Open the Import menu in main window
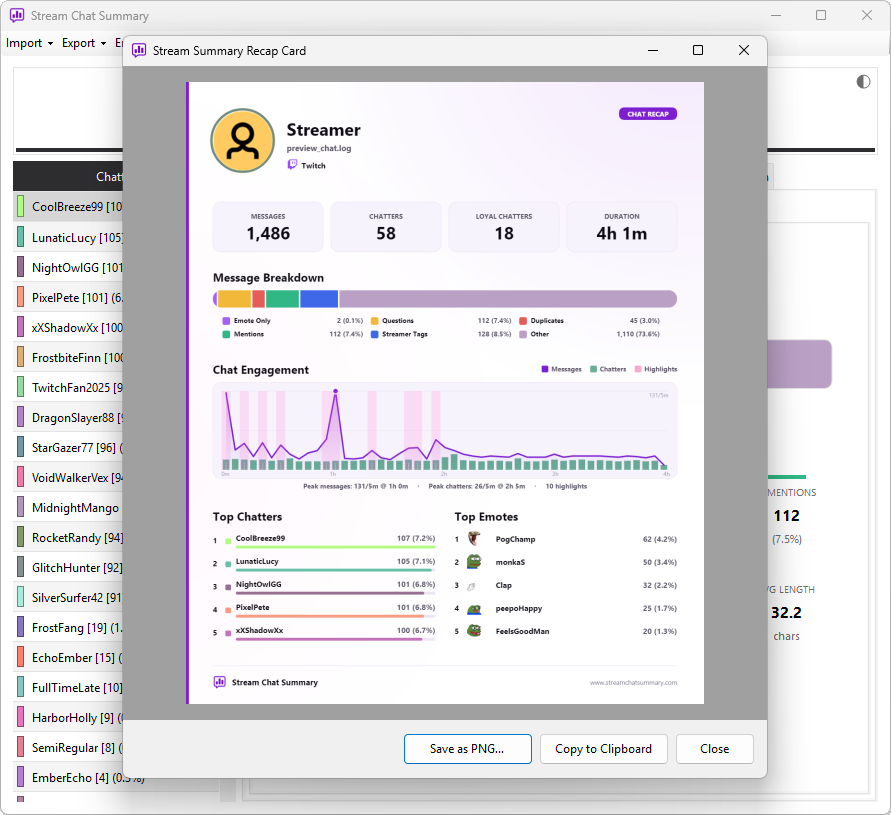This screenshot has width=891, height=815. click(x=29, y=43)
